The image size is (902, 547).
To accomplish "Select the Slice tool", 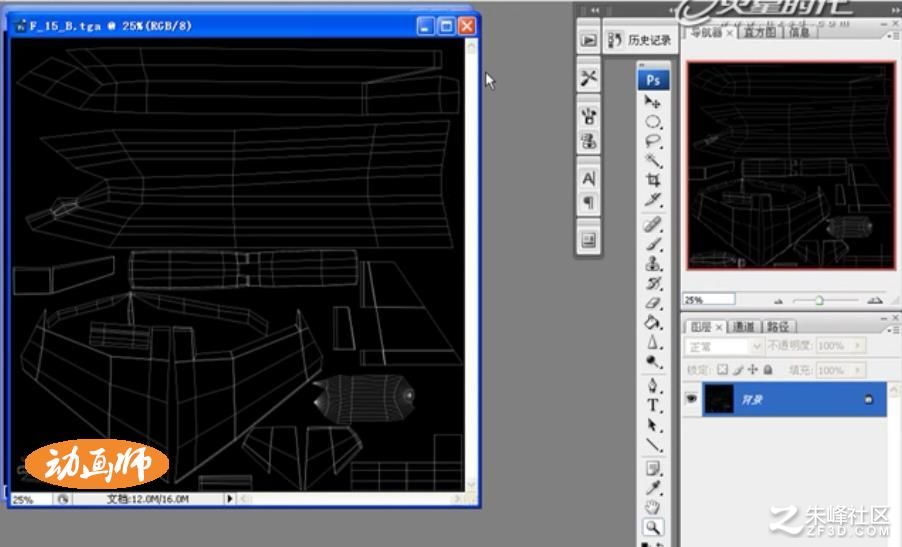I will pyautogui.click(x=652, y=200).
